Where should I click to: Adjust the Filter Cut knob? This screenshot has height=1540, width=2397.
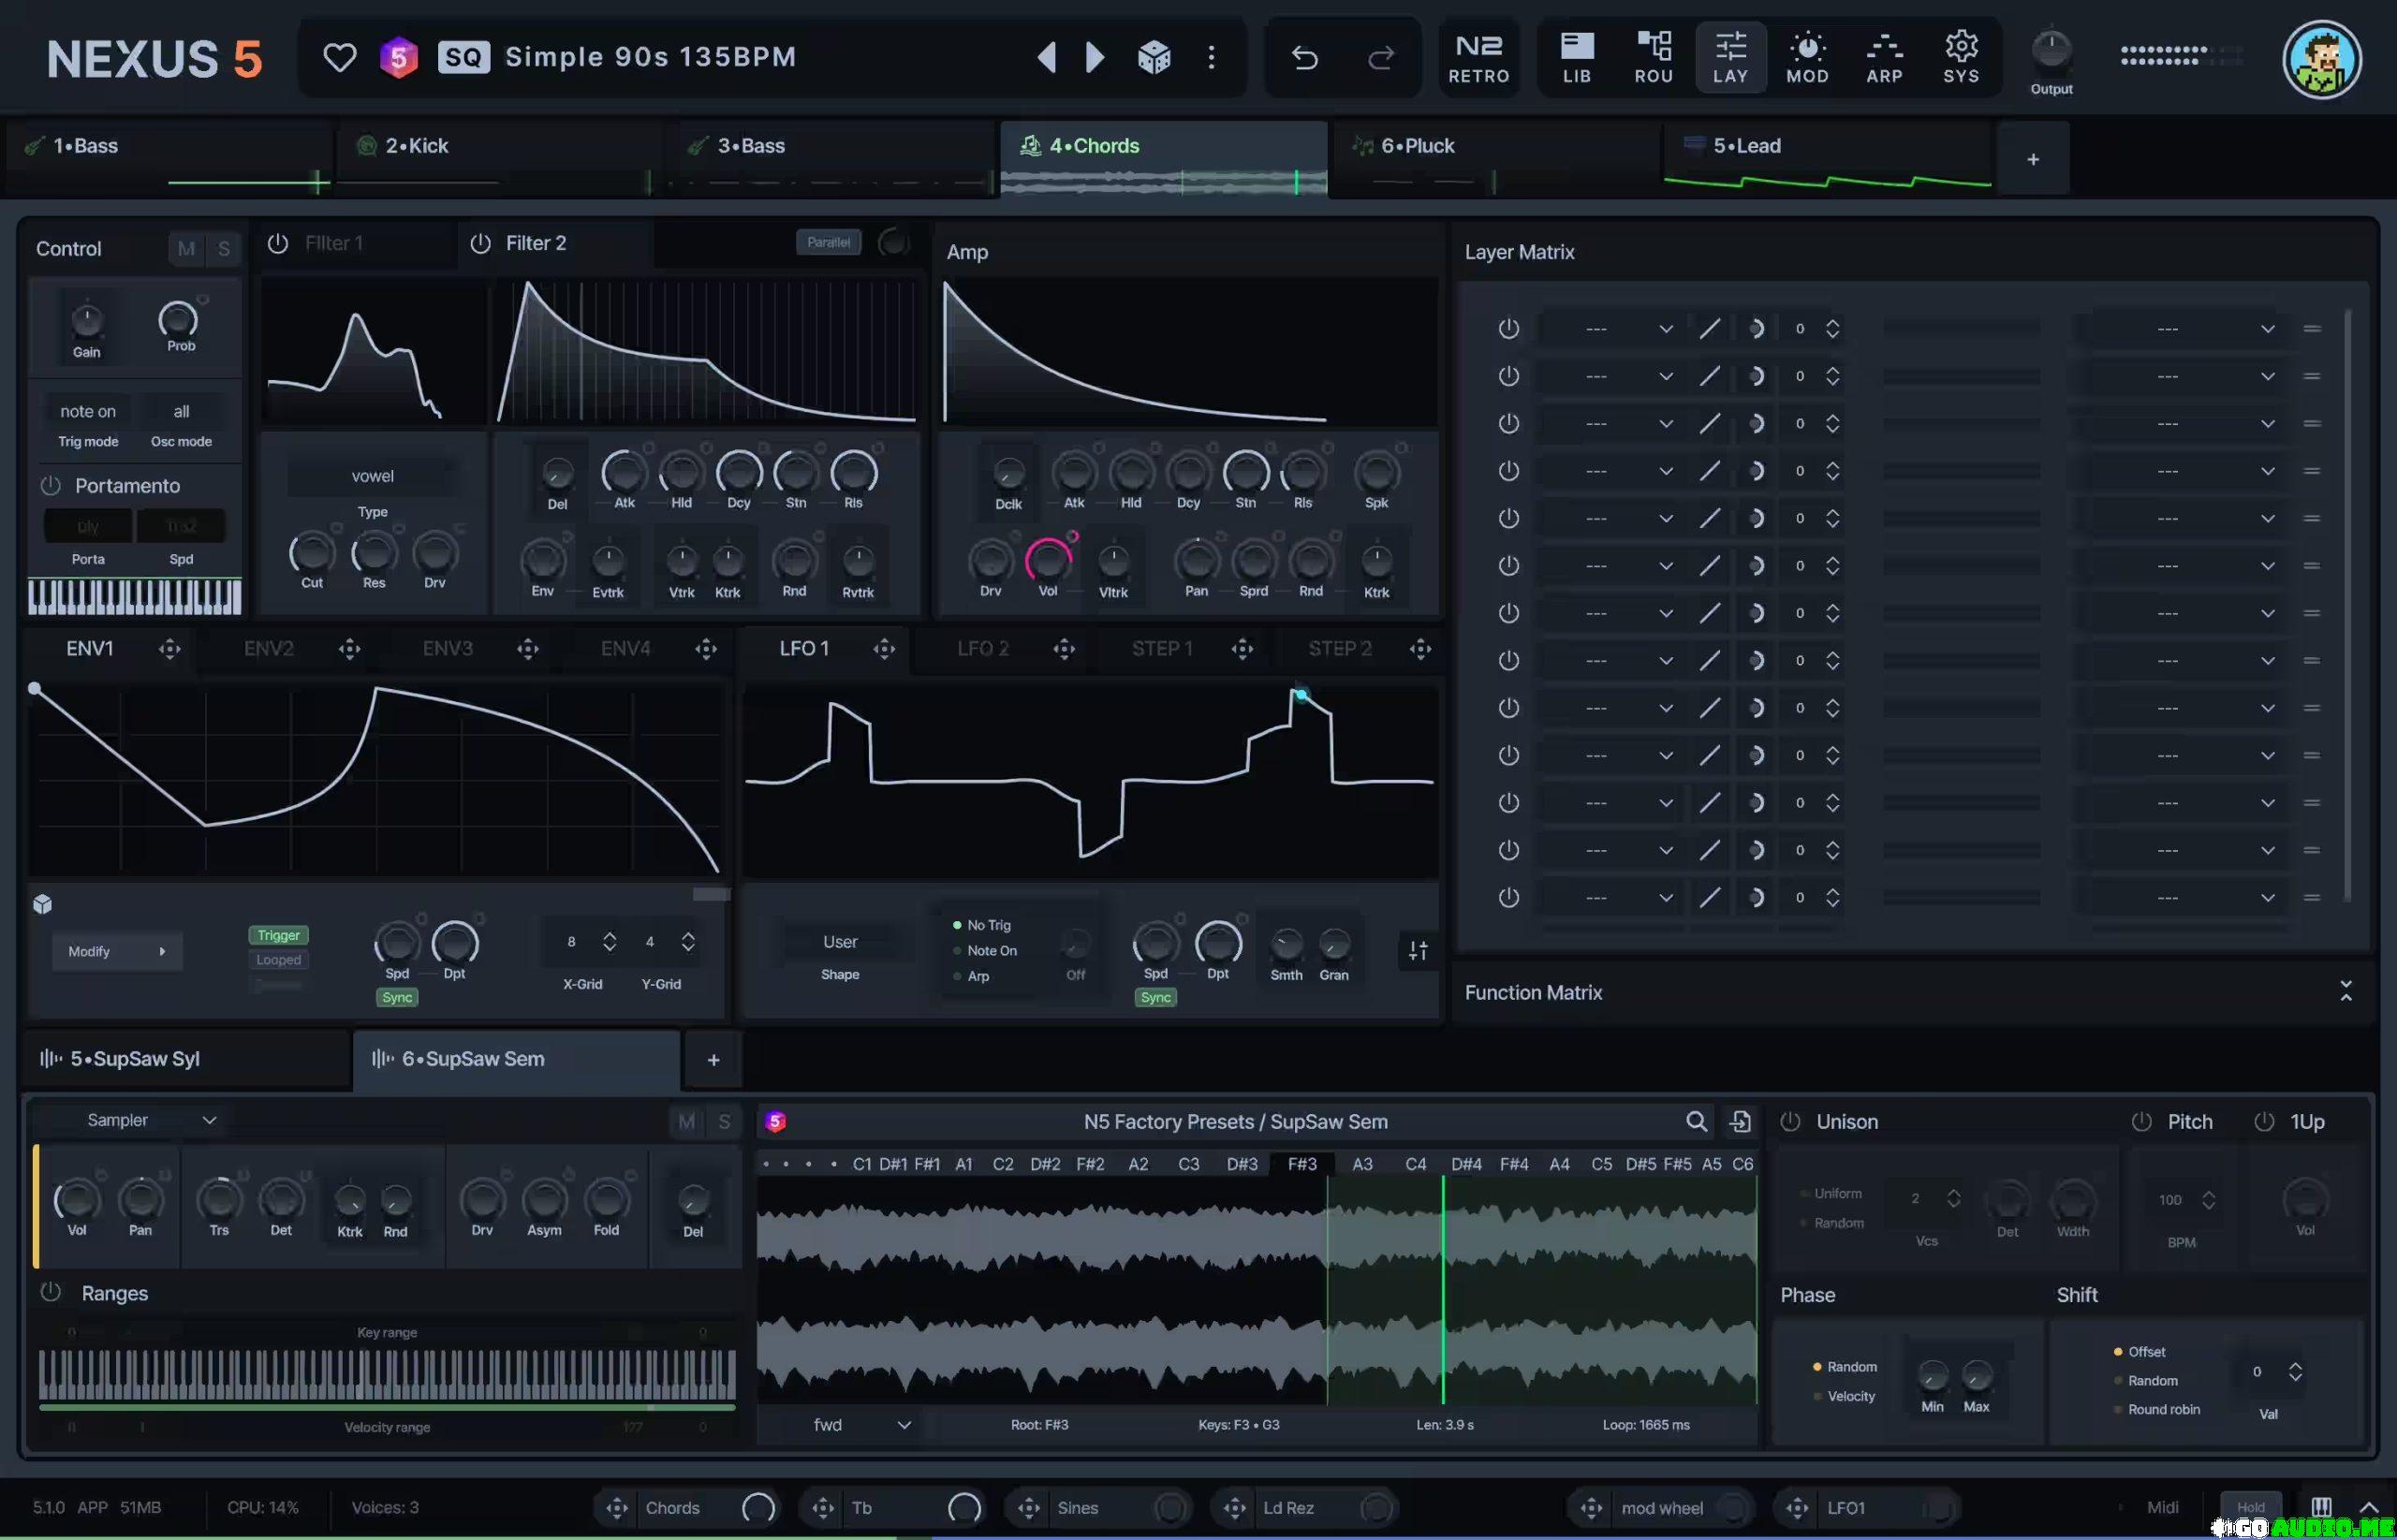(x=312, y=552)
